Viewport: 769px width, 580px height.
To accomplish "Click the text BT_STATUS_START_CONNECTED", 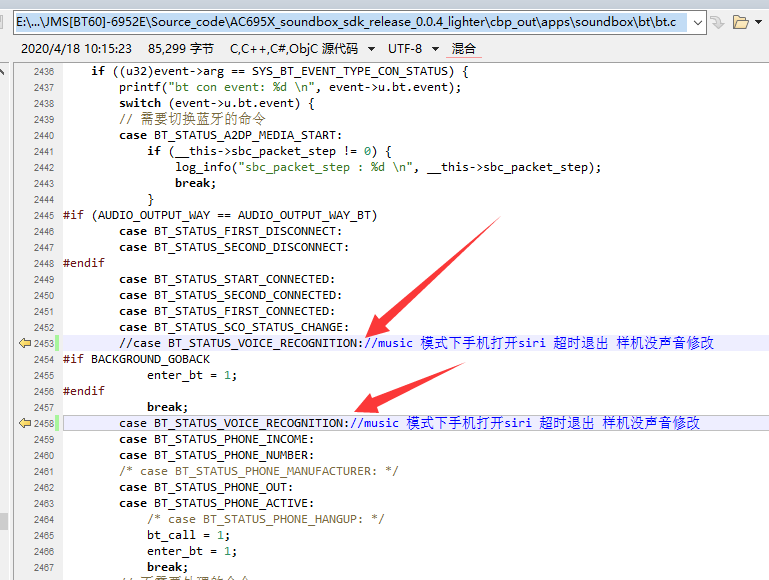I will (241, 279).
